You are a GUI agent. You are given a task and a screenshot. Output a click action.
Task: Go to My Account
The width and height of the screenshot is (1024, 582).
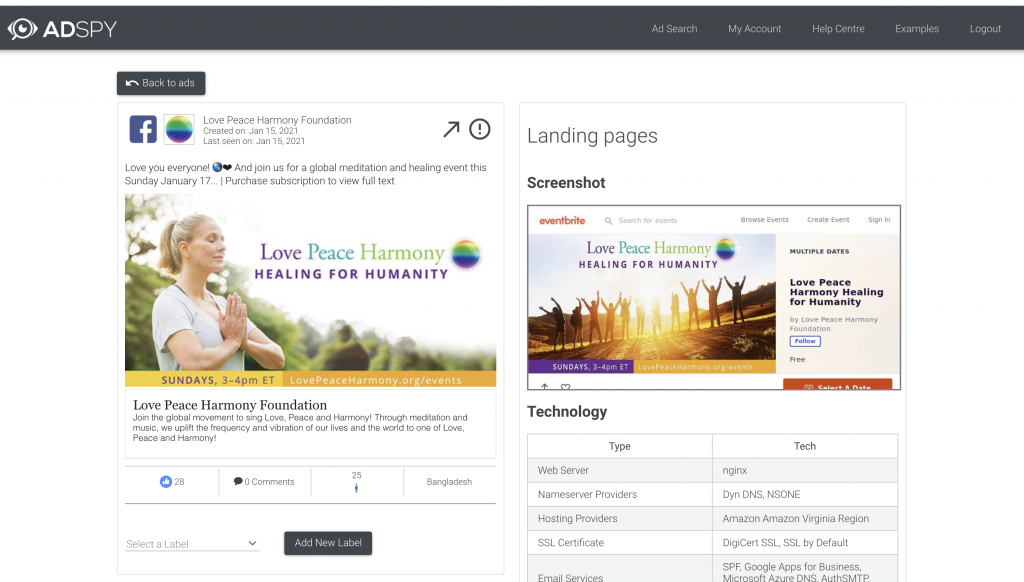[754, 29]
